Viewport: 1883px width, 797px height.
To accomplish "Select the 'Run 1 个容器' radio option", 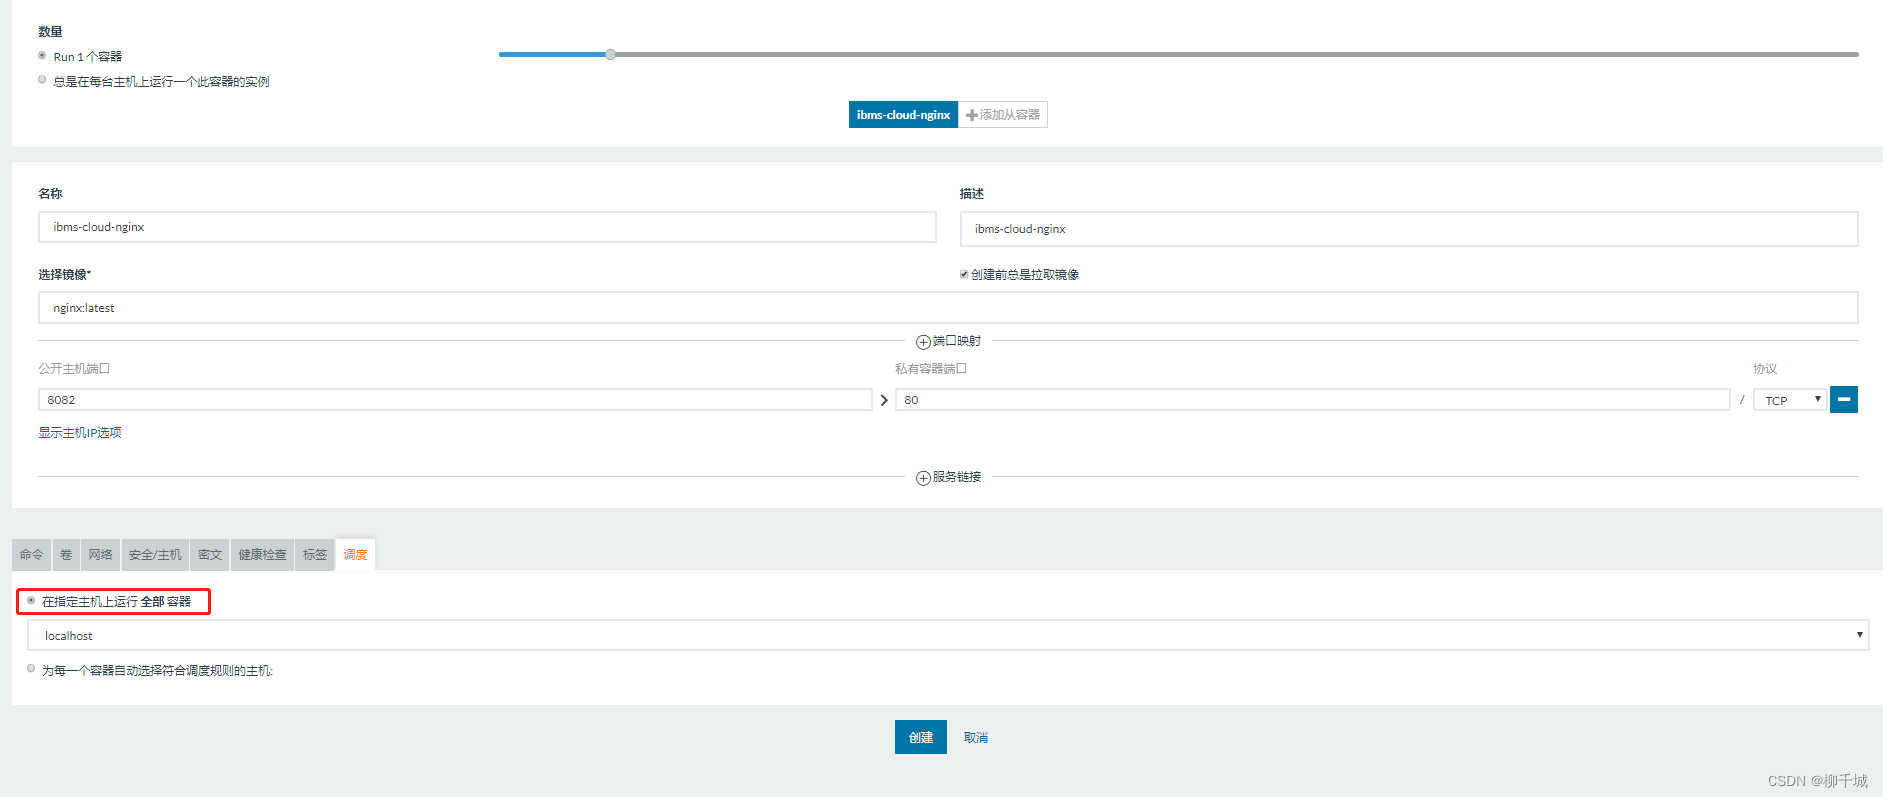I will coord(42,56).
